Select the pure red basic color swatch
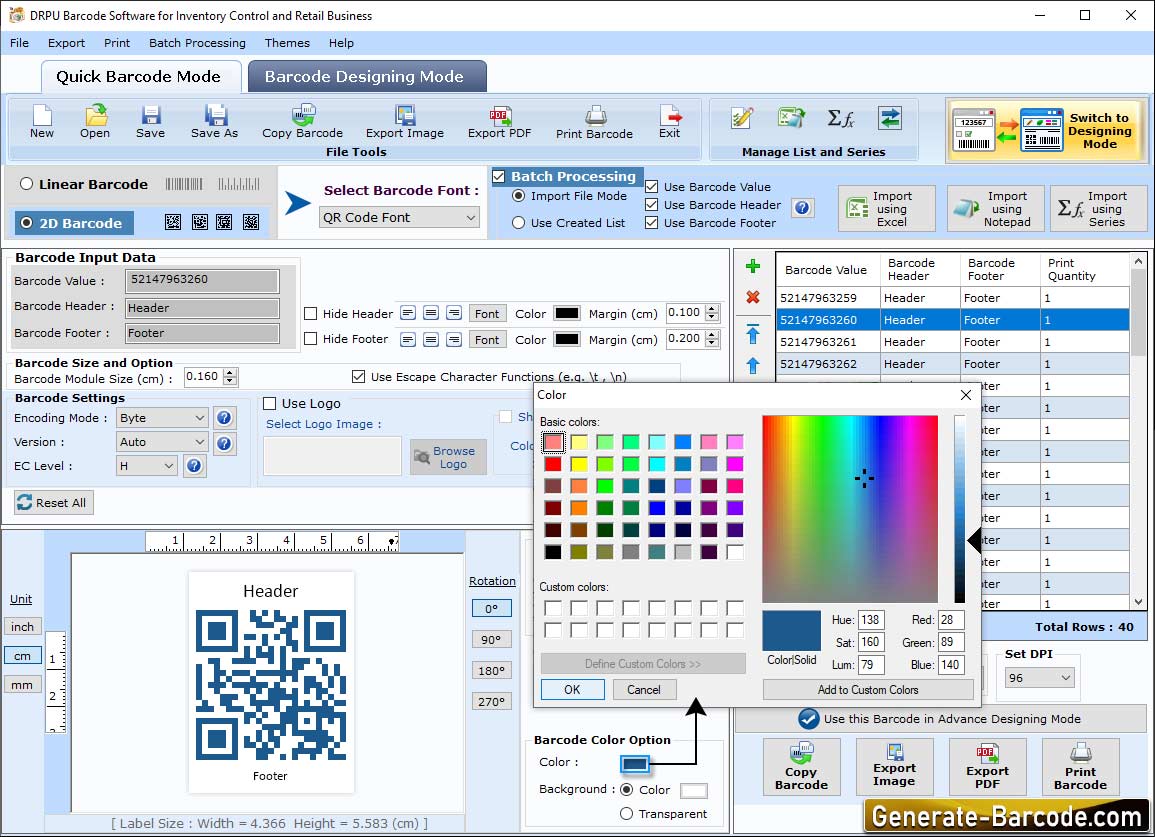 tap(552, 464)
